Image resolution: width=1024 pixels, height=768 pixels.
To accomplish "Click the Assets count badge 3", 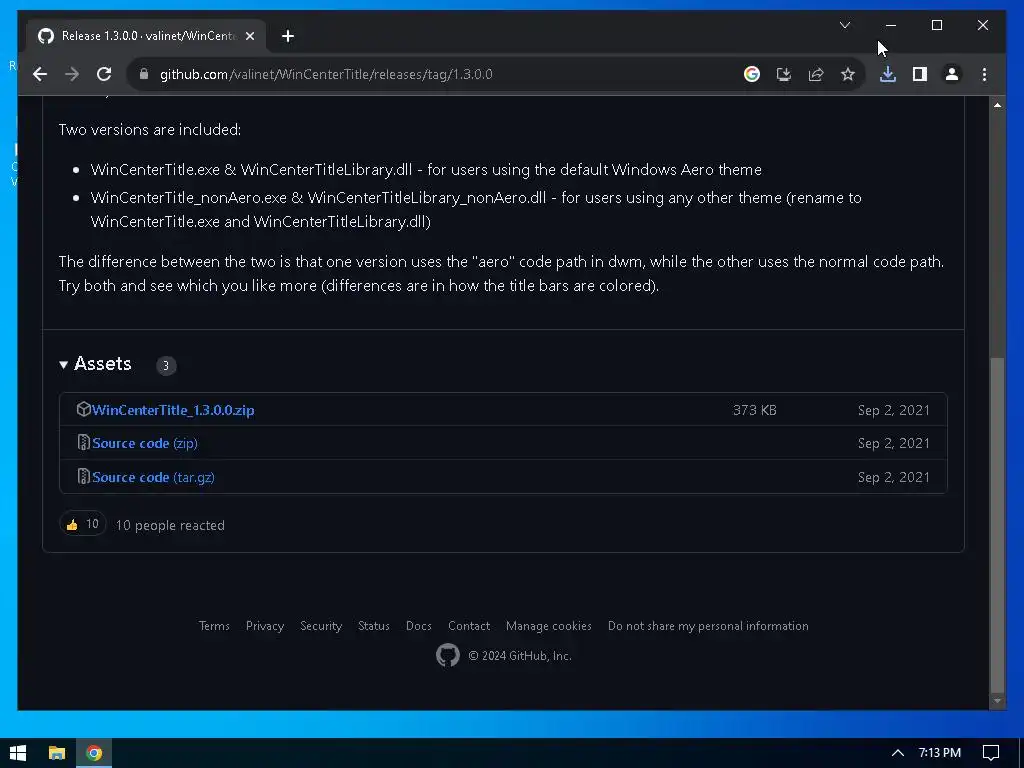I will (166, 366).
